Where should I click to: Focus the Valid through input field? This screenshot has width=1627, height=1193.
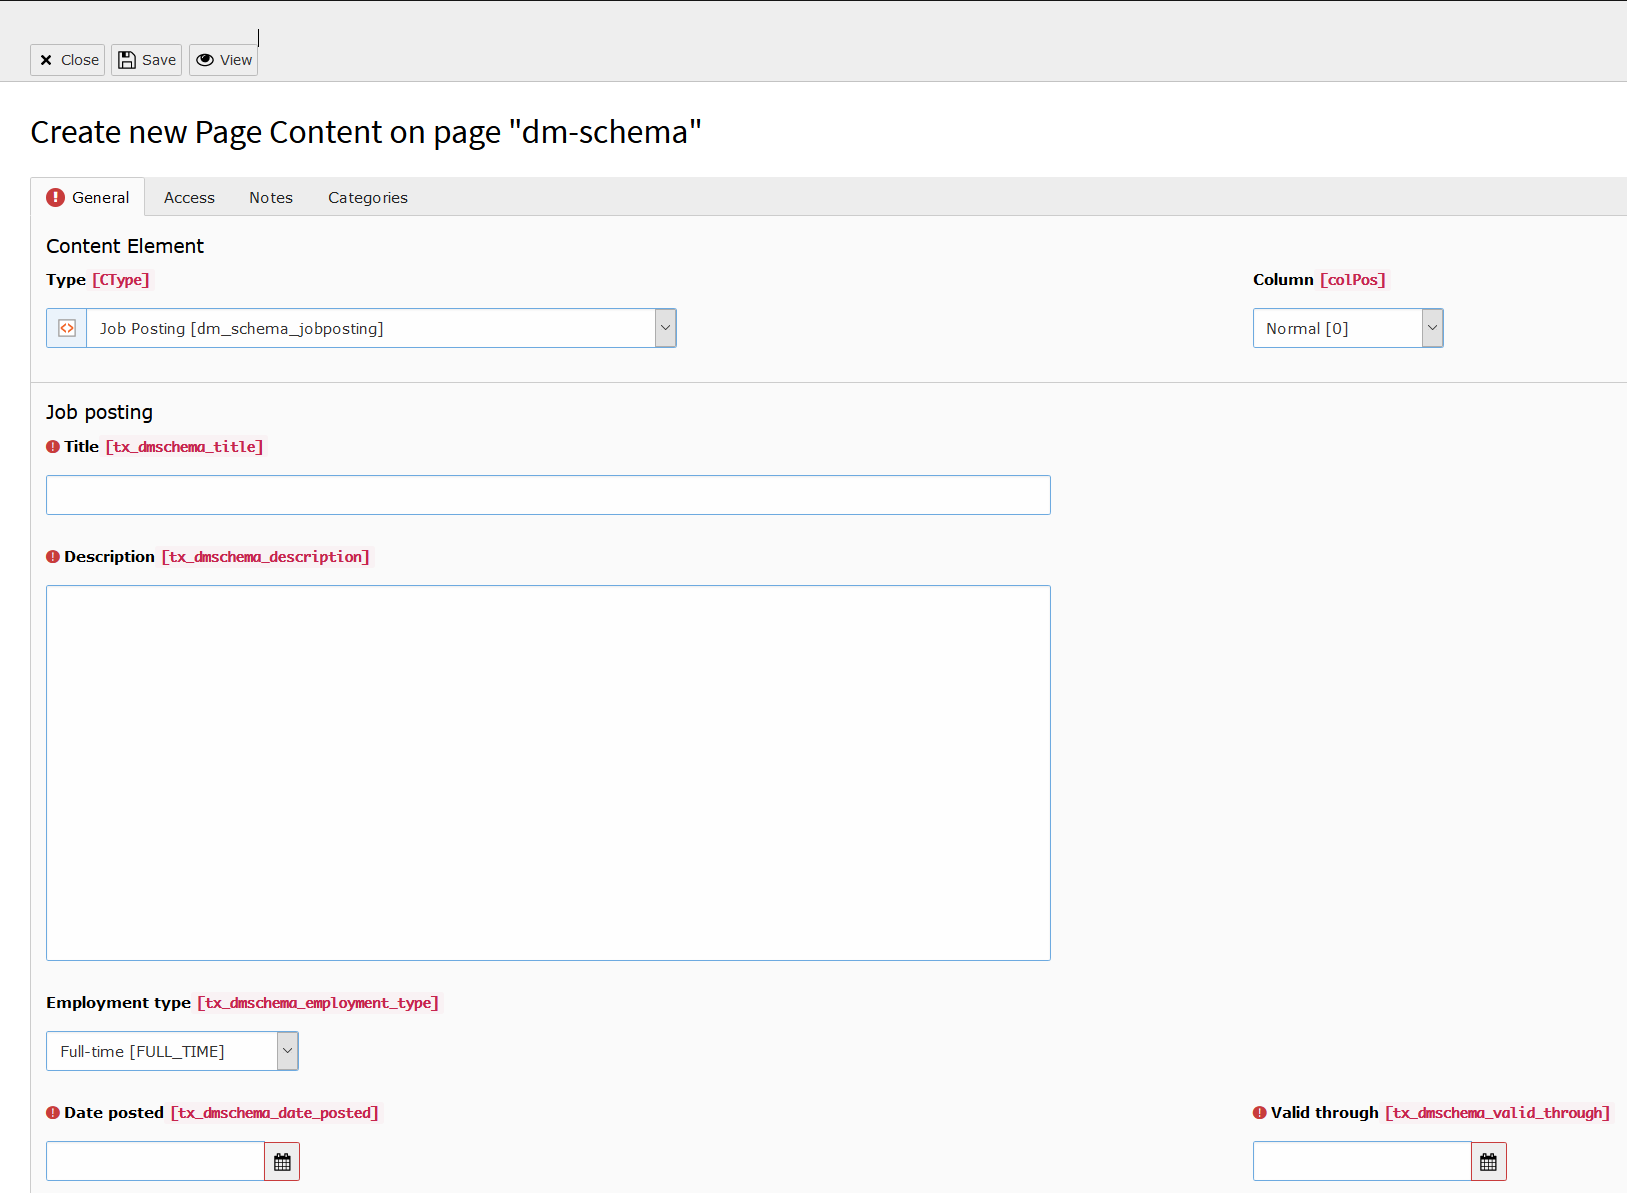[1362, 1161]
